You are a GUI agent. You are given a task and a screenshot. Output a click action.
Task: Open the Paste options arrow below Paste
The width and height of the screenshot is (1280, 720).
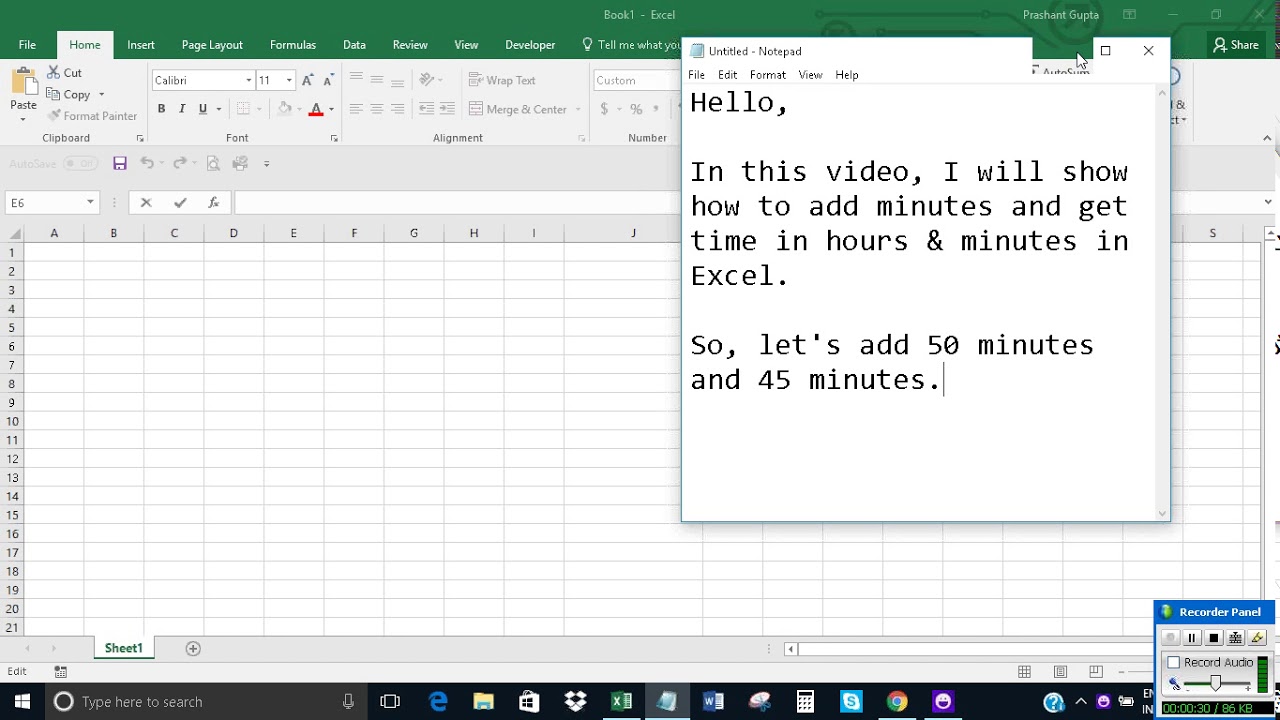[x=23, y=119]
